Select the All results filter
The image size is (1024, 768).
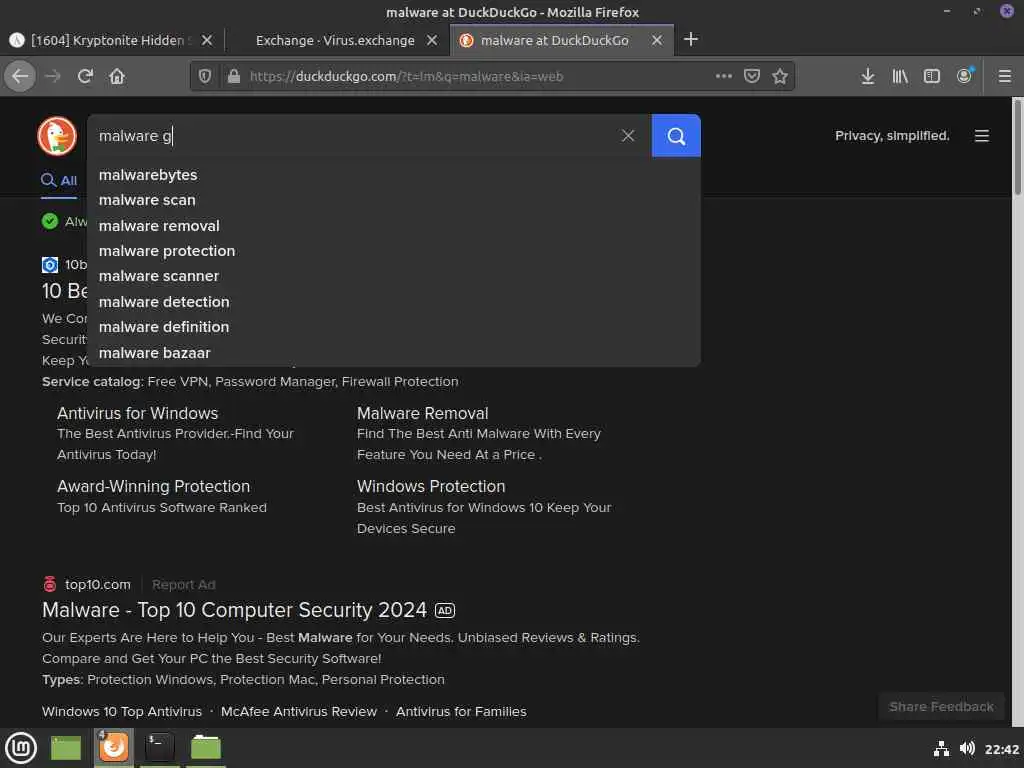point(59,180)
